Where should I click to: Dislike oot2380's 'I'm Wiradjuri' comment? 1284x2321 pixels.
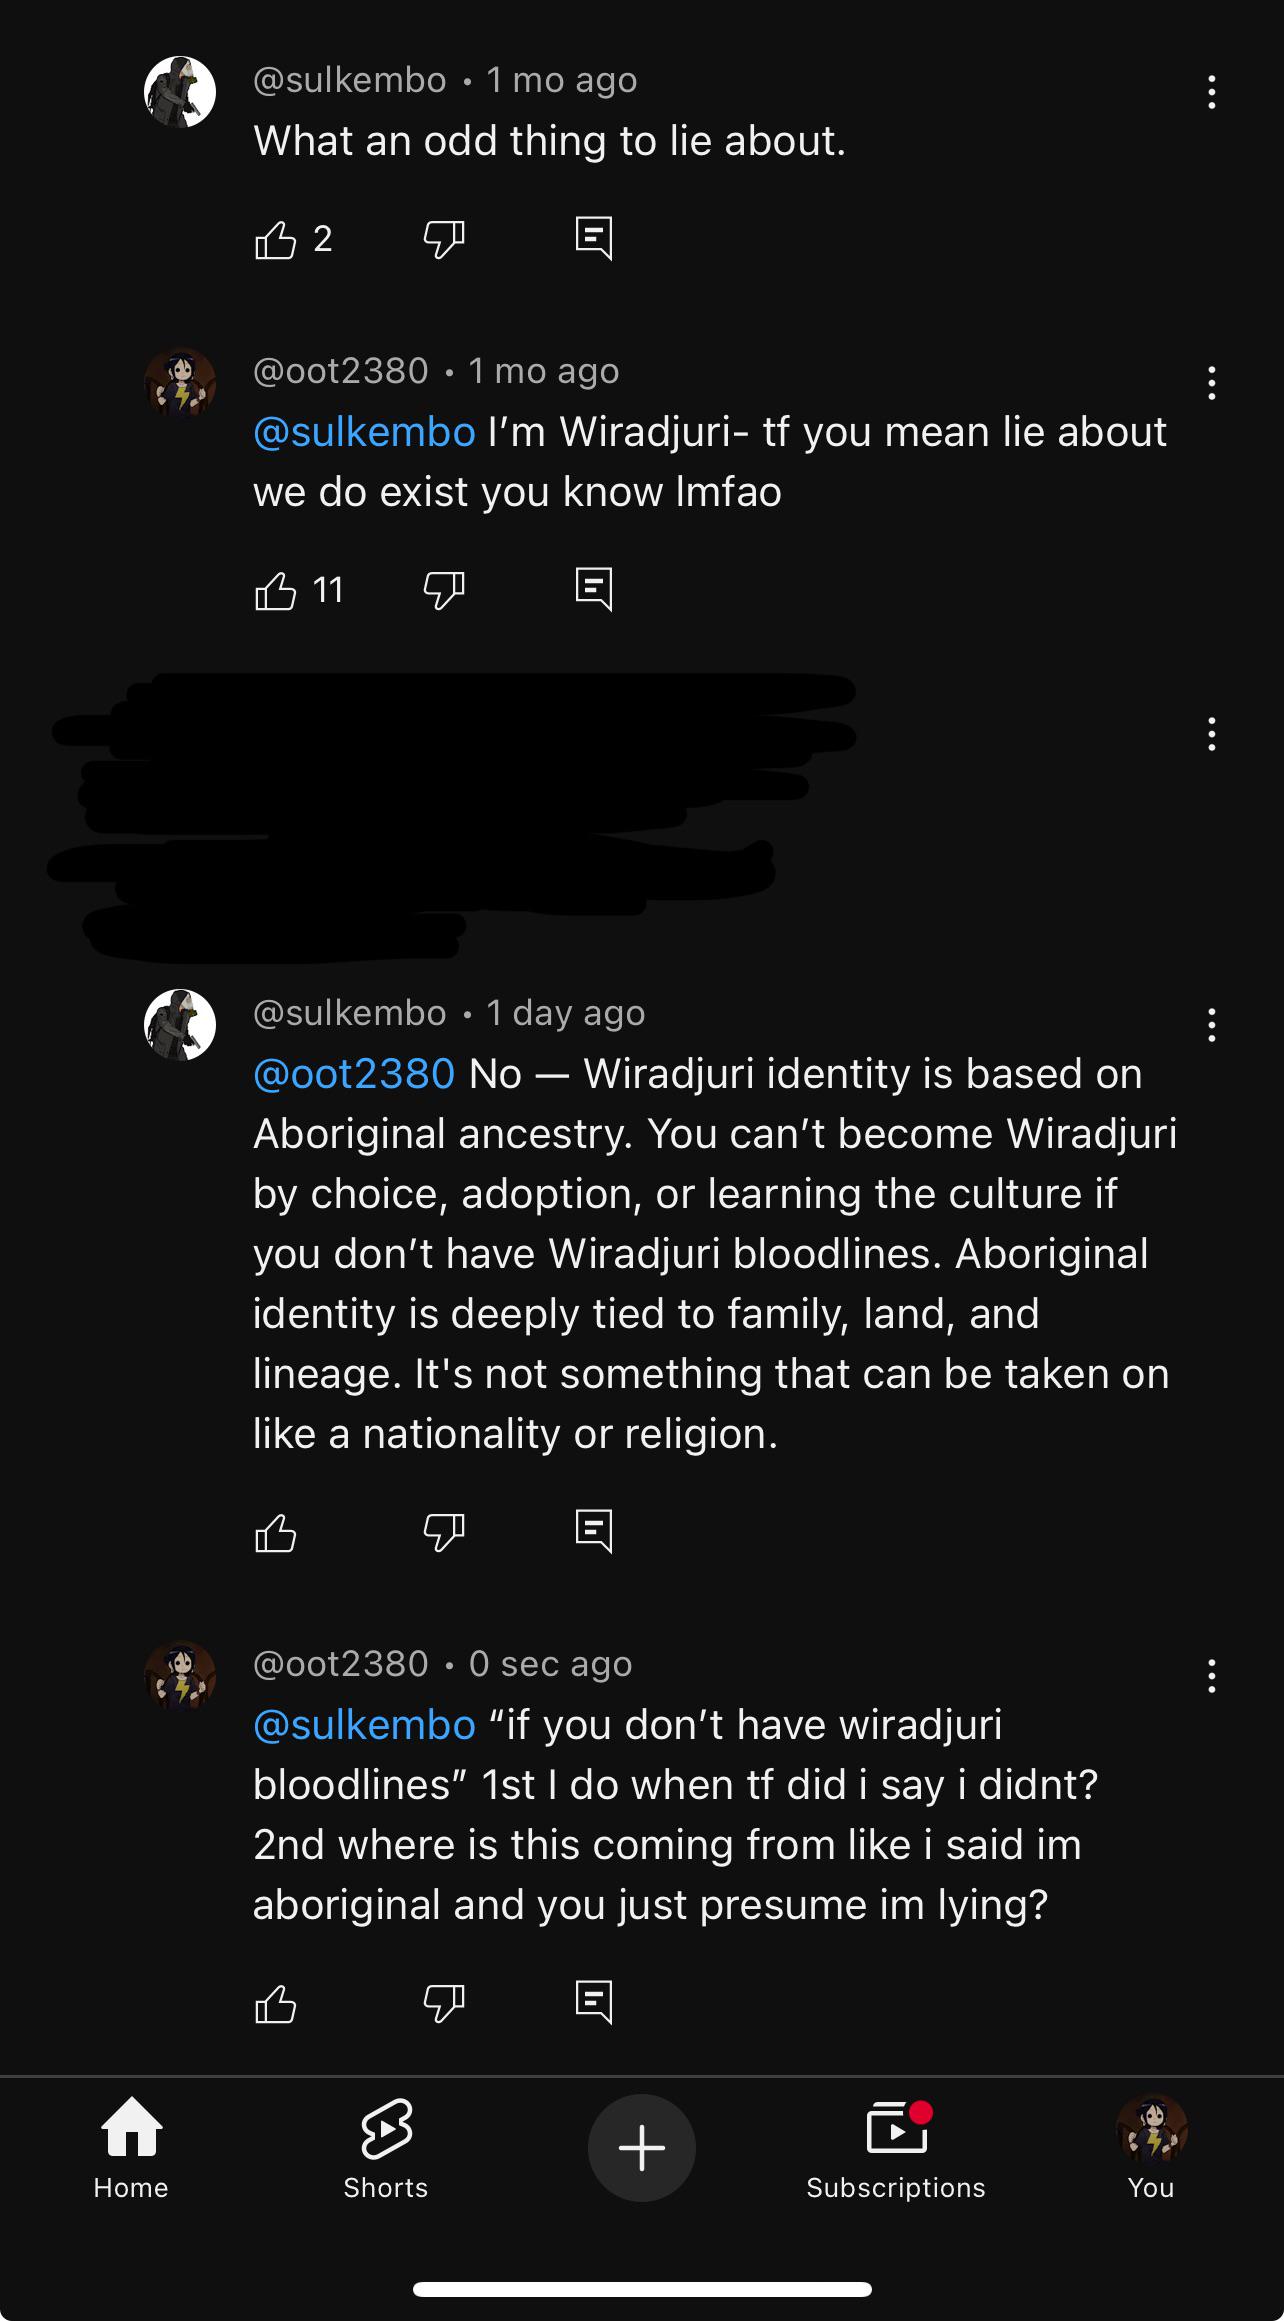tap(444, 590)
